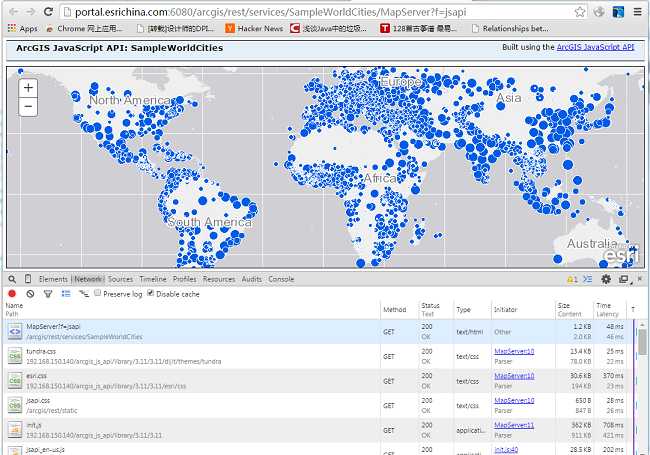This screenshot has width=650, height=455.
Task: Switch to the Audits tab
Action: point(252,279)
